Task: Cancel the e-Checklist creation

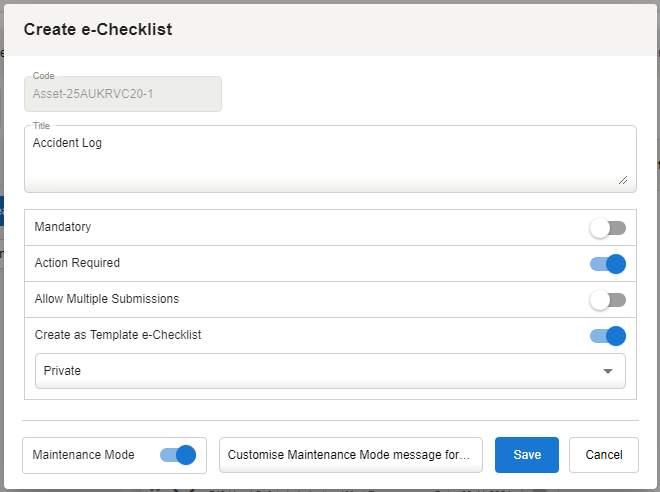Action: click(603, 455)
